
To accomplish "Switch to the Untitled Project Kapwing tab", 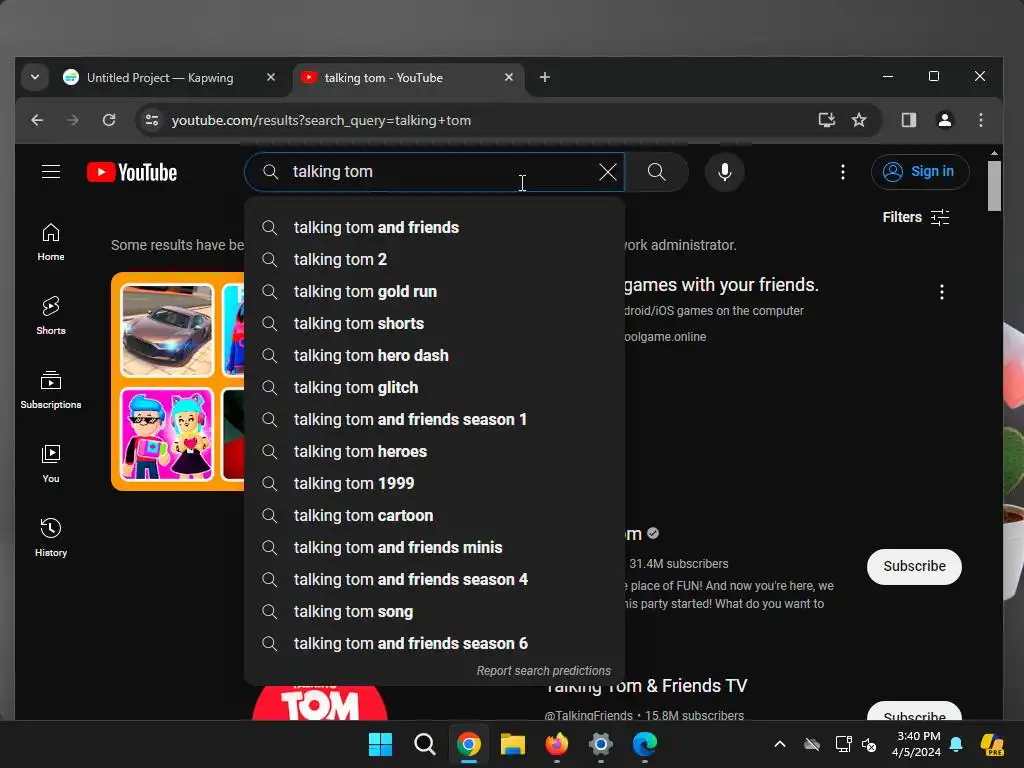I will pyautogui.click(x=159, y=78).
